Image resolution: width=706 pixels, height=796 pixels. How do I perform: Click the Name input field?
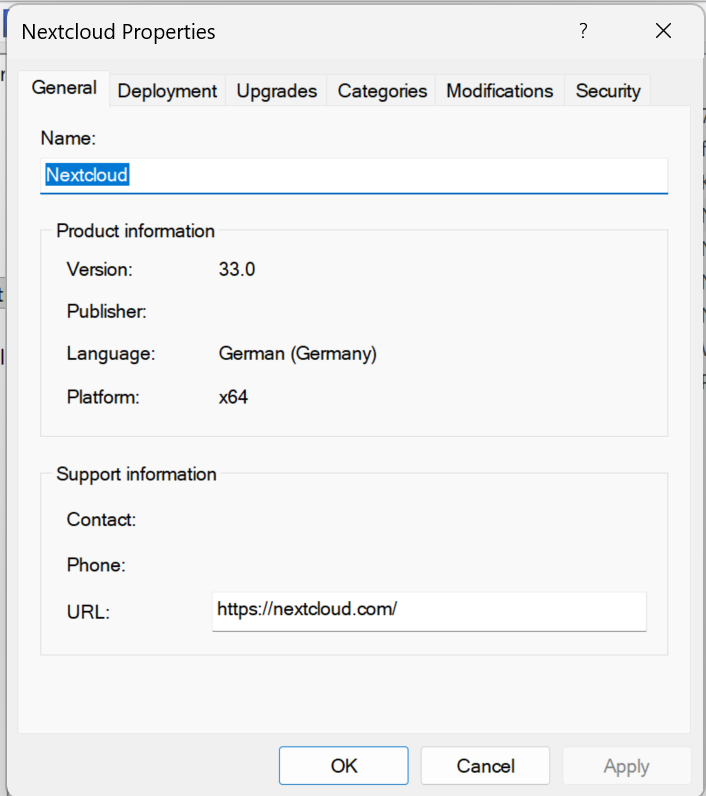click(x=354, y=175)
